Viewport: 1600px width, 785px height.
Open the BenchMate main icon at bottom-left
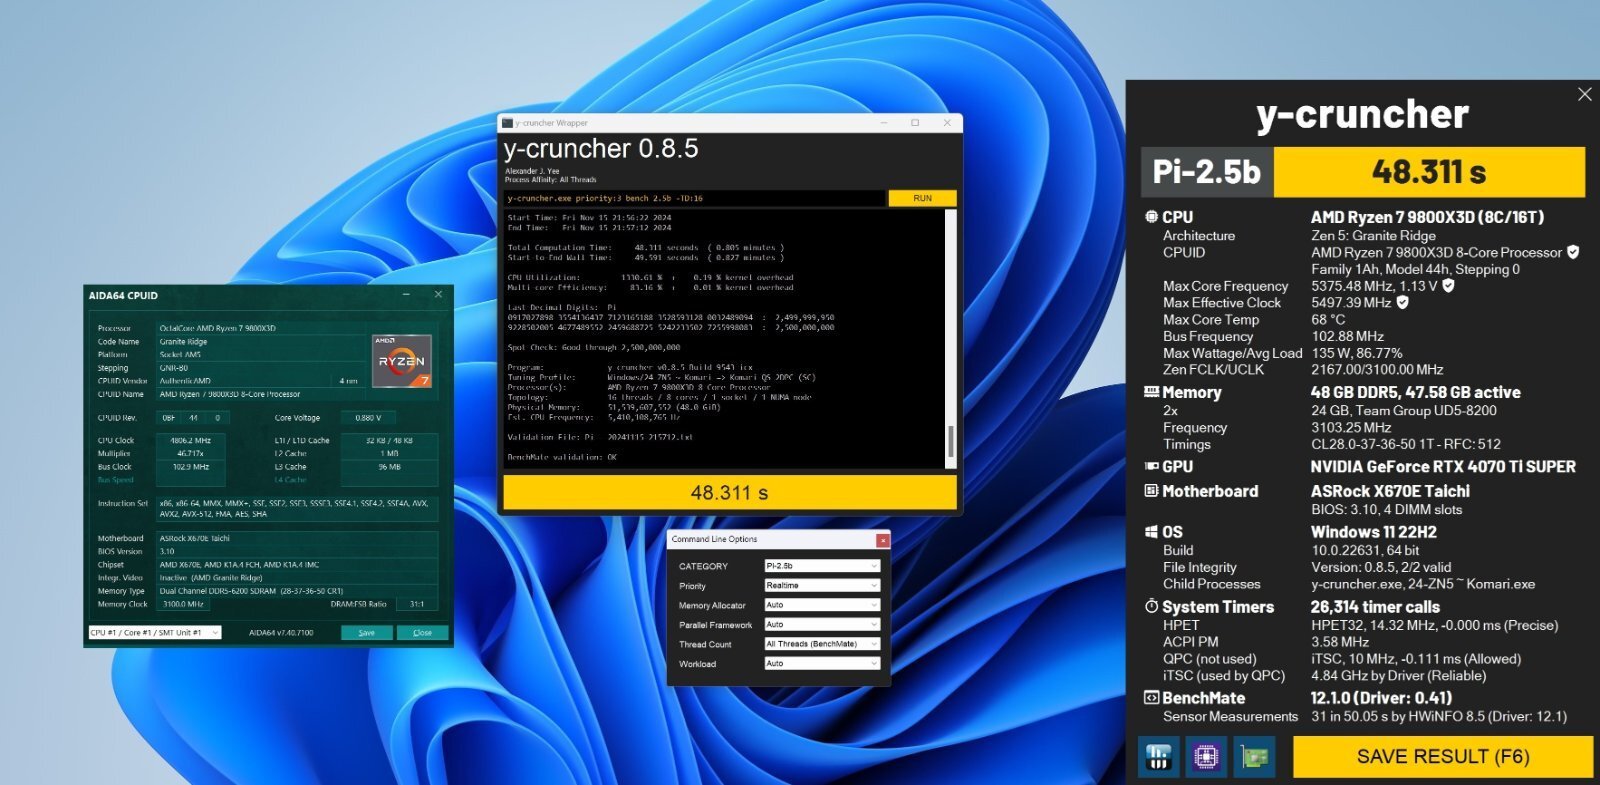click(x=1159, y=757)
